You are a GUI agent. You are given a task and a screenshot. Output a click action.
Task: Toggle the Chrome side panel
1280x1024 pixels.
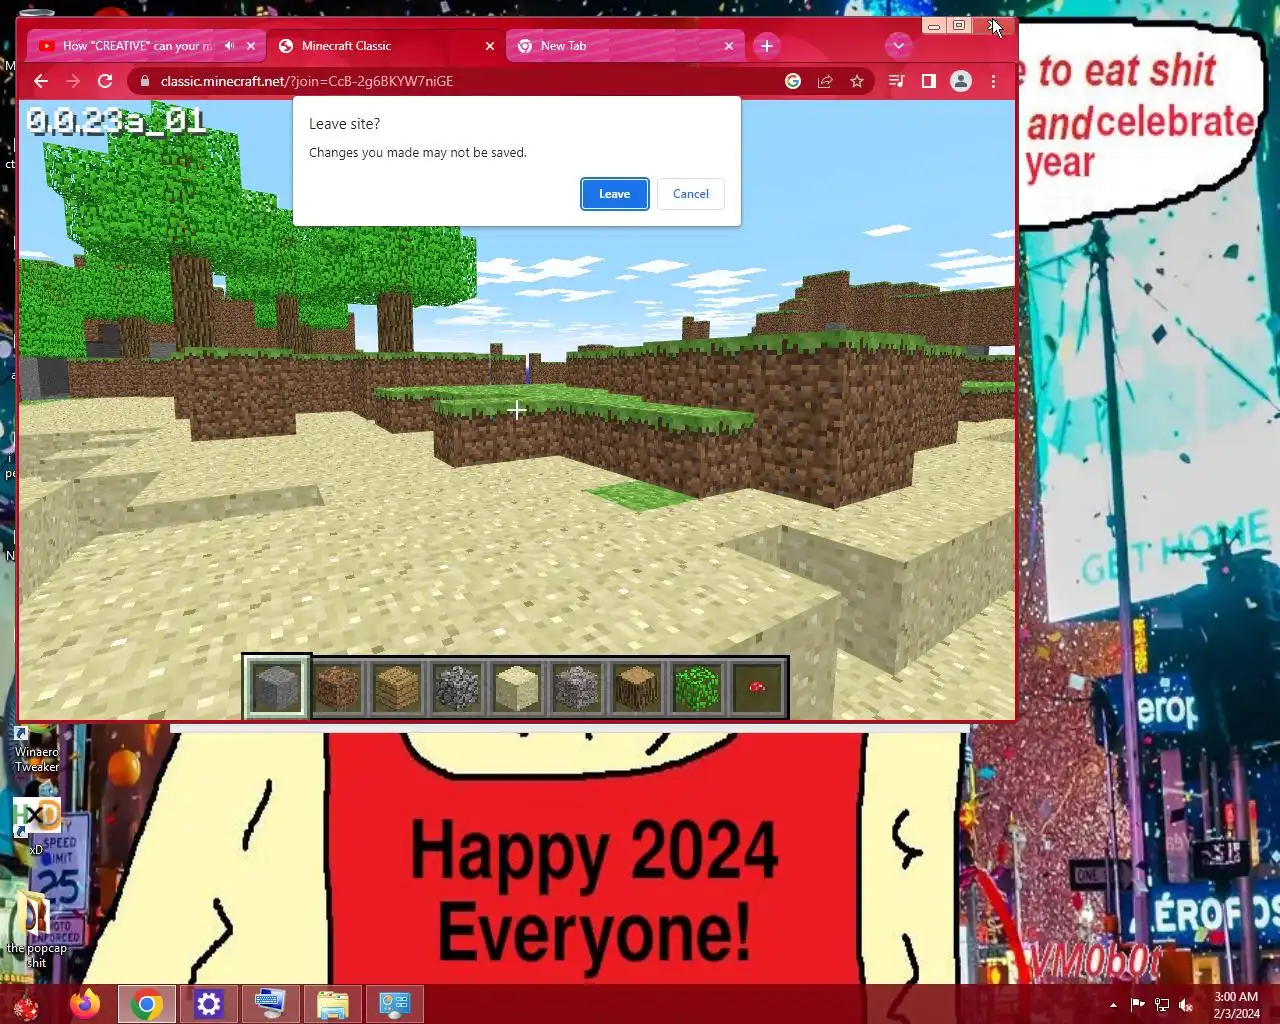pos(929,81)
